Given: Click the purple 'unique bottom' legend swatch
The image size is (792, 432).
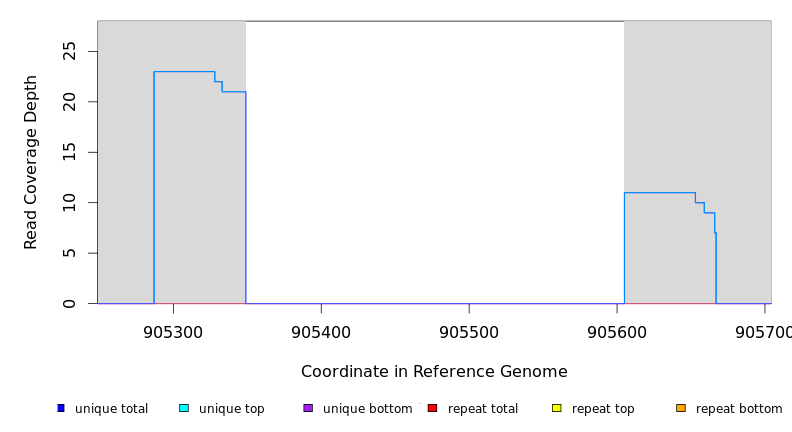Looking at the screenshot, I should (308, 408).
